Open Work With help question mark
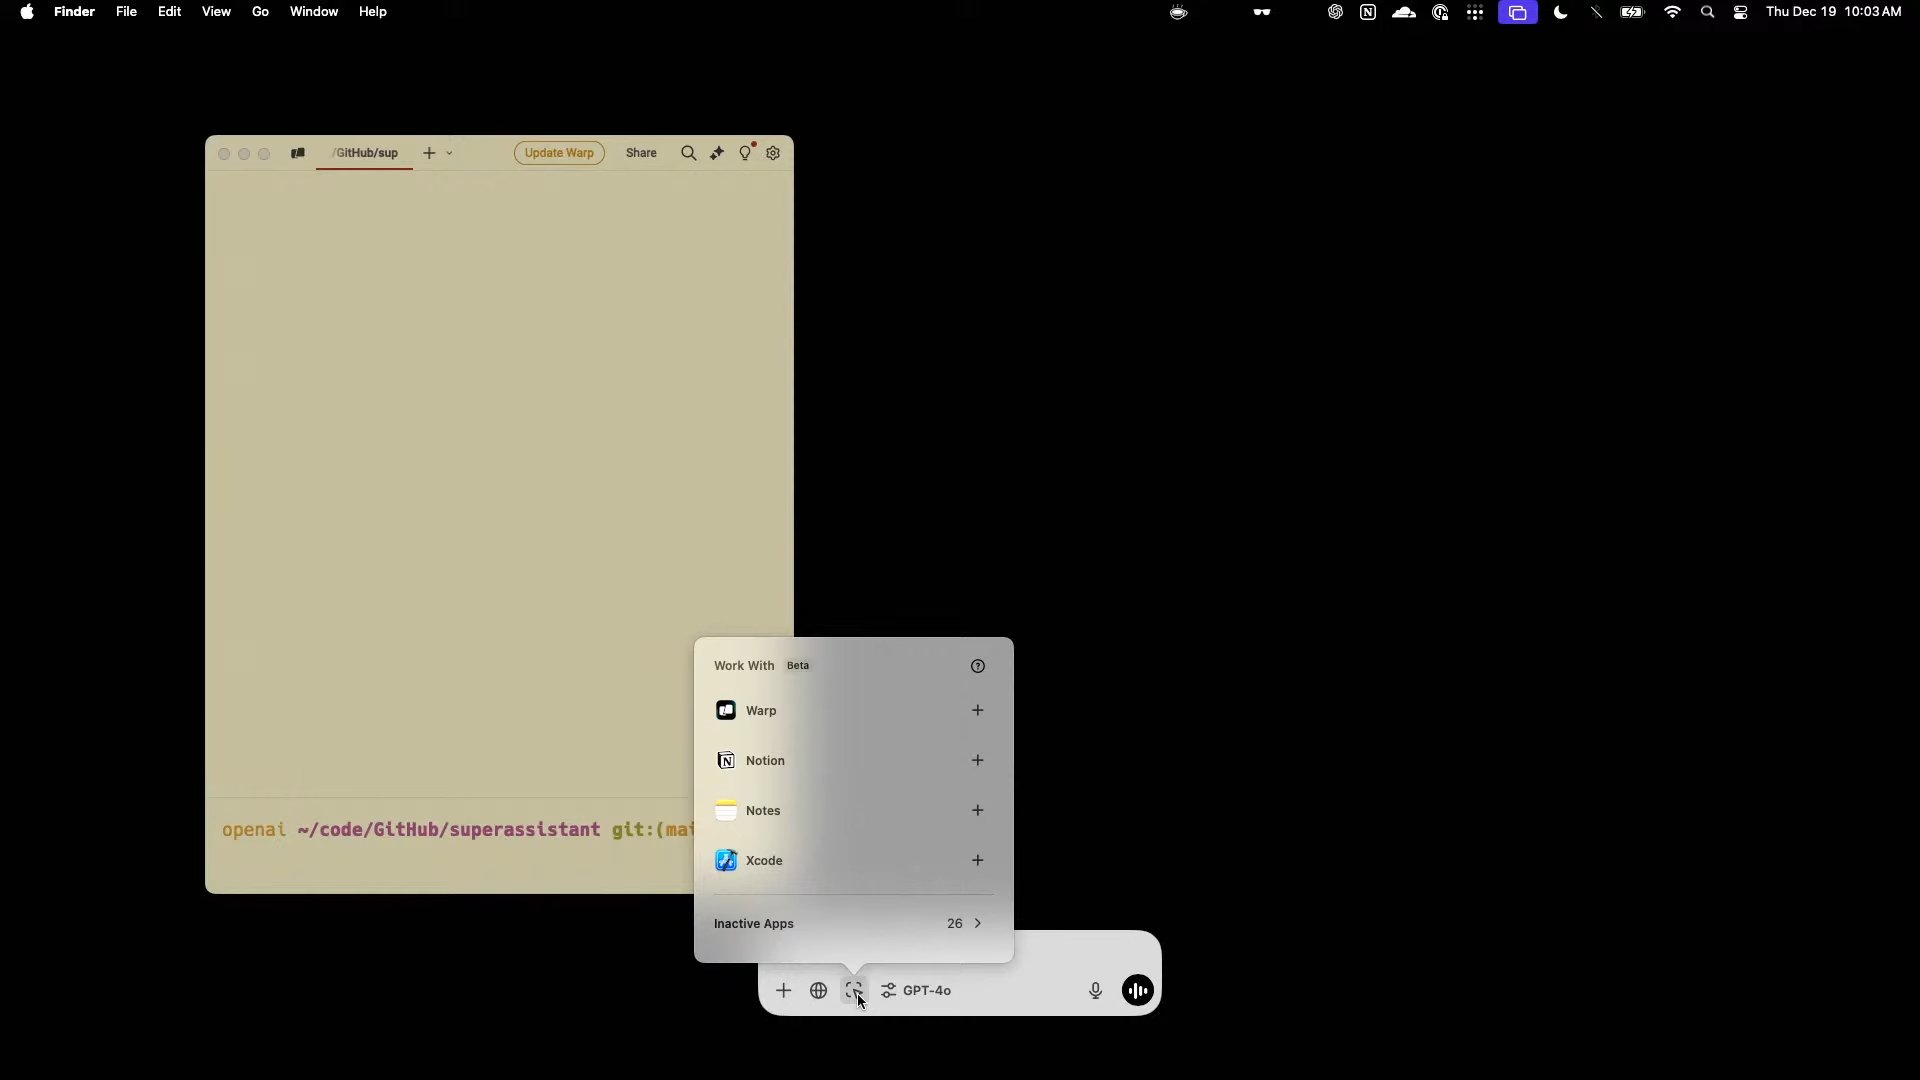1920x1080 pixels. (977, 666)
